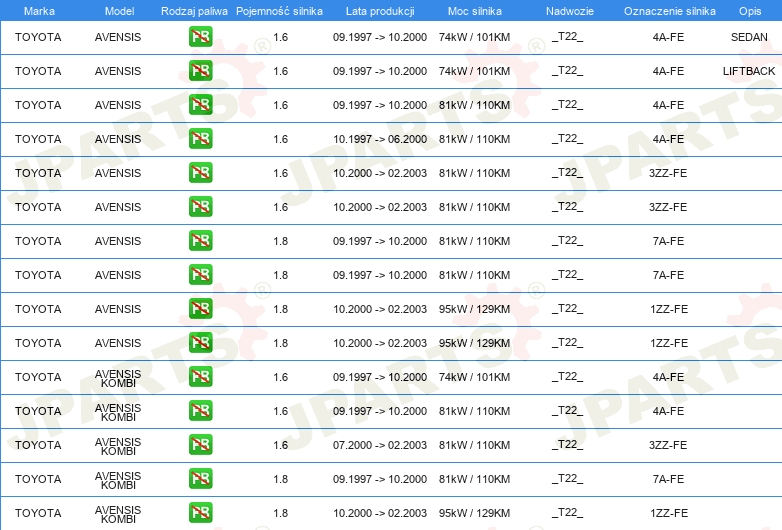
Task: Click 7A-FE in the AVENSIS KOMBI row
Action: tap(668, 479)
